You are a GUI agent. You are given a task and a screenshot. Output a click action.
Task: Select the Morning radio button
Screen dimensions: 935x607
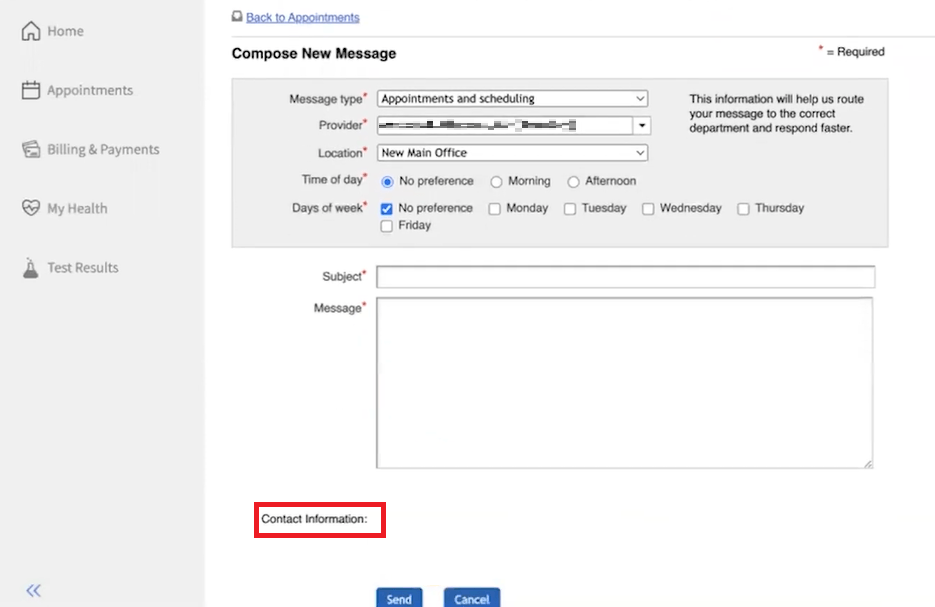[496, 181]
